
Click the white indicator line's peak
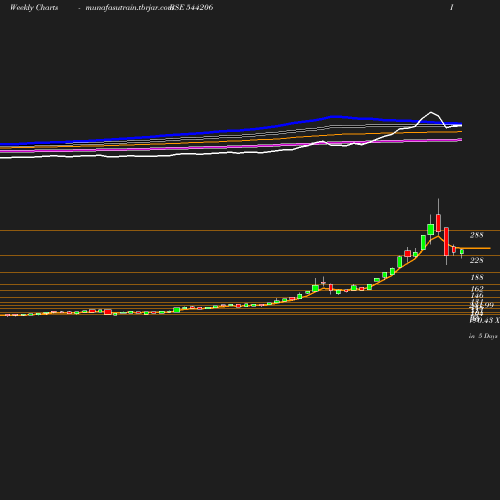pyautogui.click(x=431, y=112)
